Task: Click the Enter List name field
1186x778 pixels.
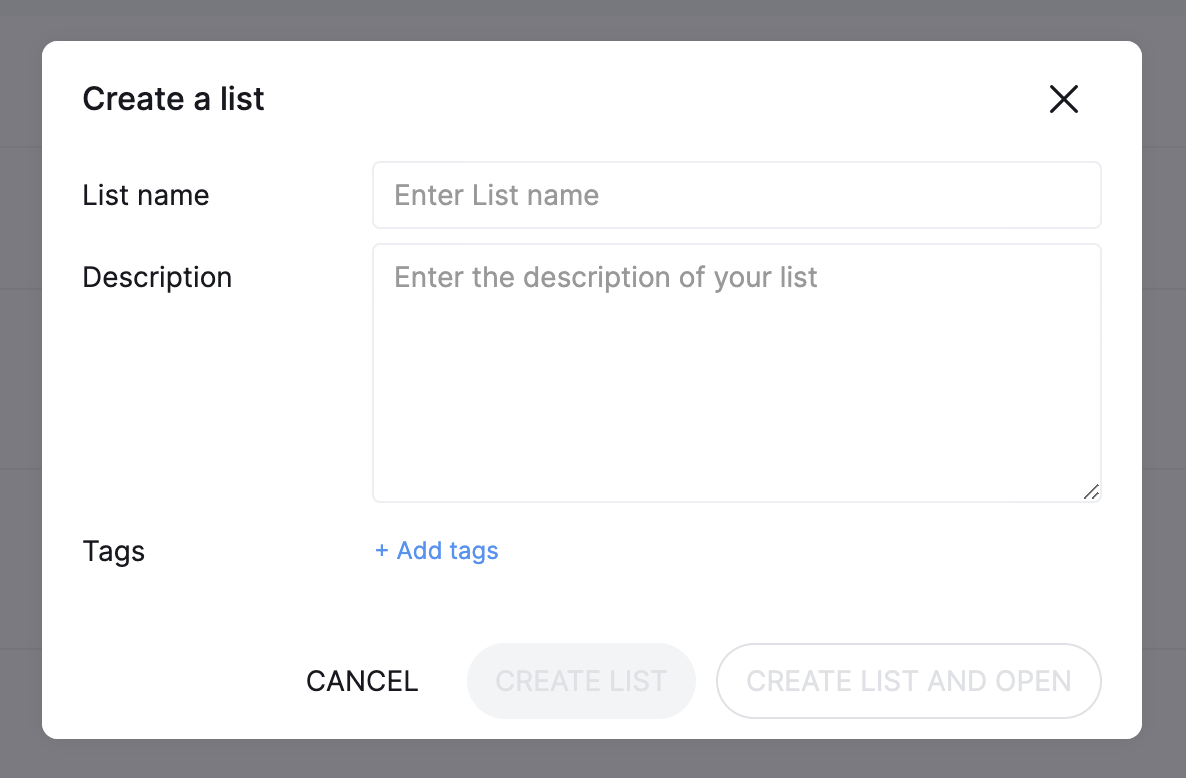Action: click(736, 195)
